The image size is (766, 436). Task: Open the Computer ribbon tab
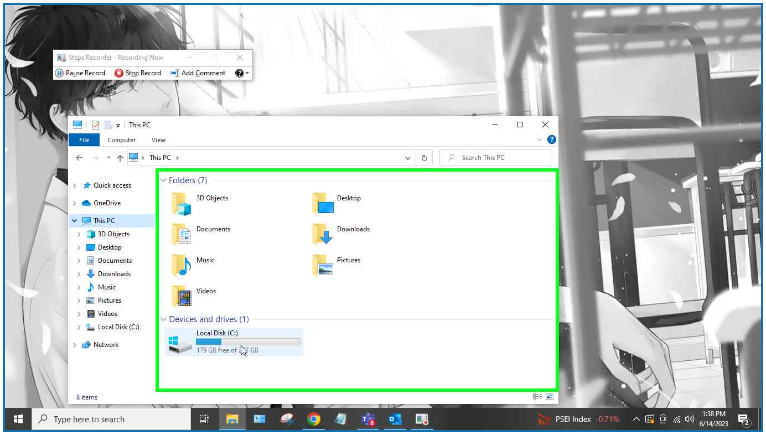pyautogui.click(x=122, y=140)
